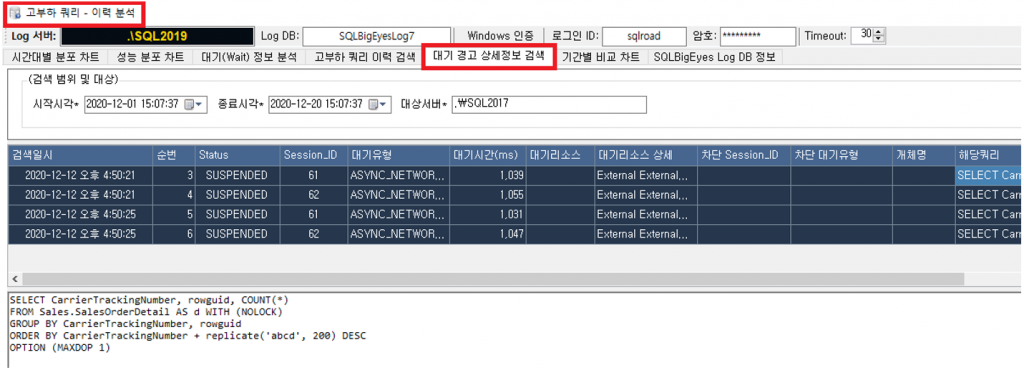Screen dimensions: 1024x370
Task: Sort by 검색일시 column header
Action: [x=80, y=155]
